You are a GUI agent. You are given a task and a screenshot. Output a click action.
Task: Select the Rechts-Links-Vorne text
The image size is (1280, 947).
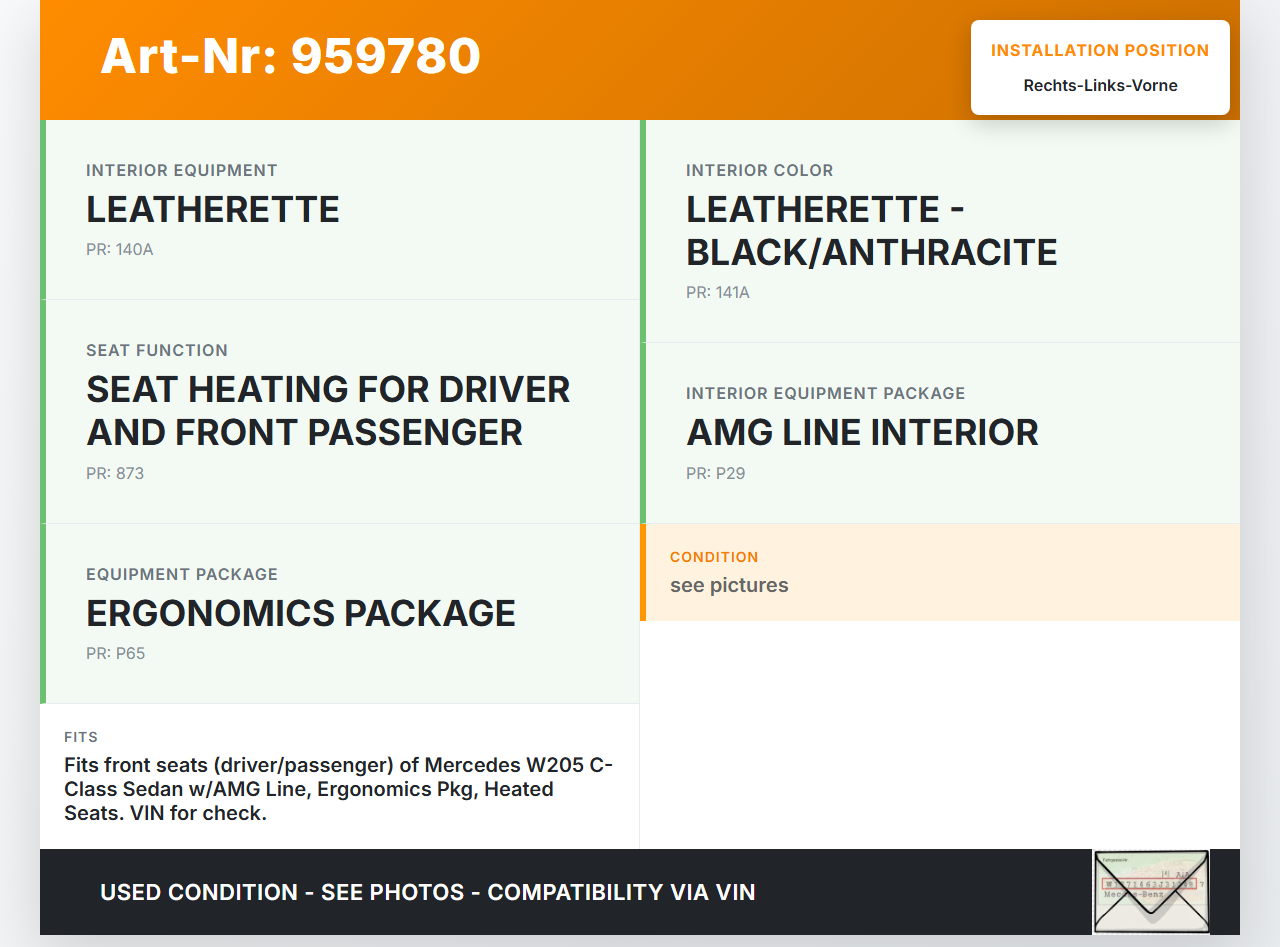[x=1100, y=86]
